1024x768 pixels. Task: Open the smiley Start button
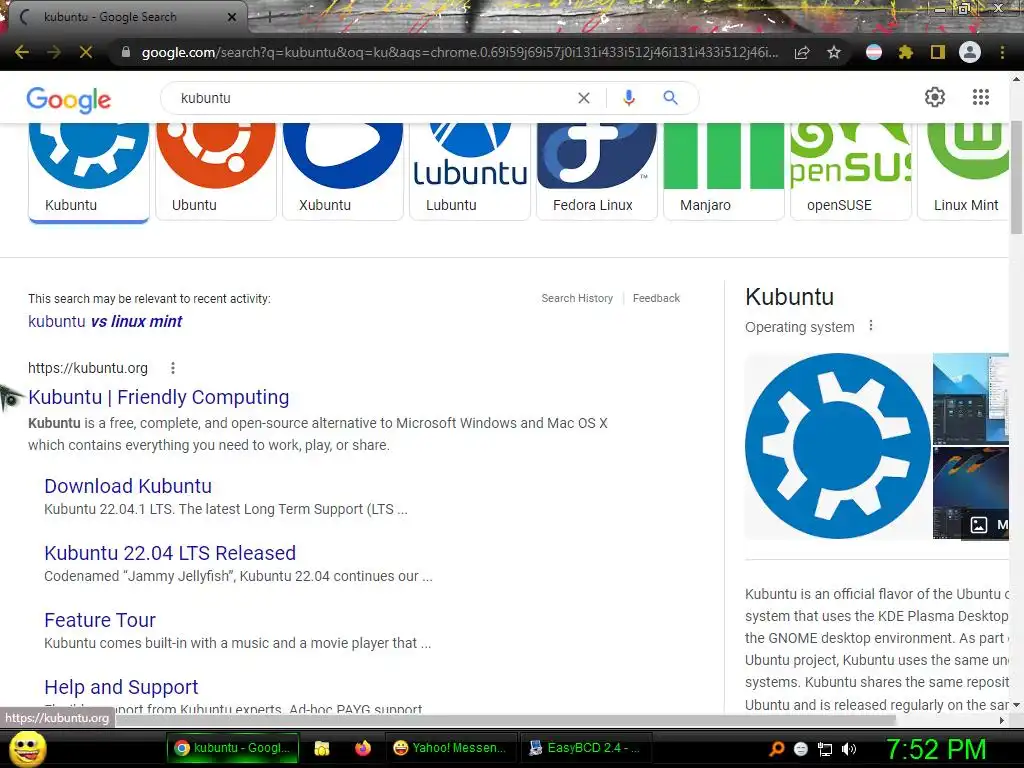tap(27, 748)
